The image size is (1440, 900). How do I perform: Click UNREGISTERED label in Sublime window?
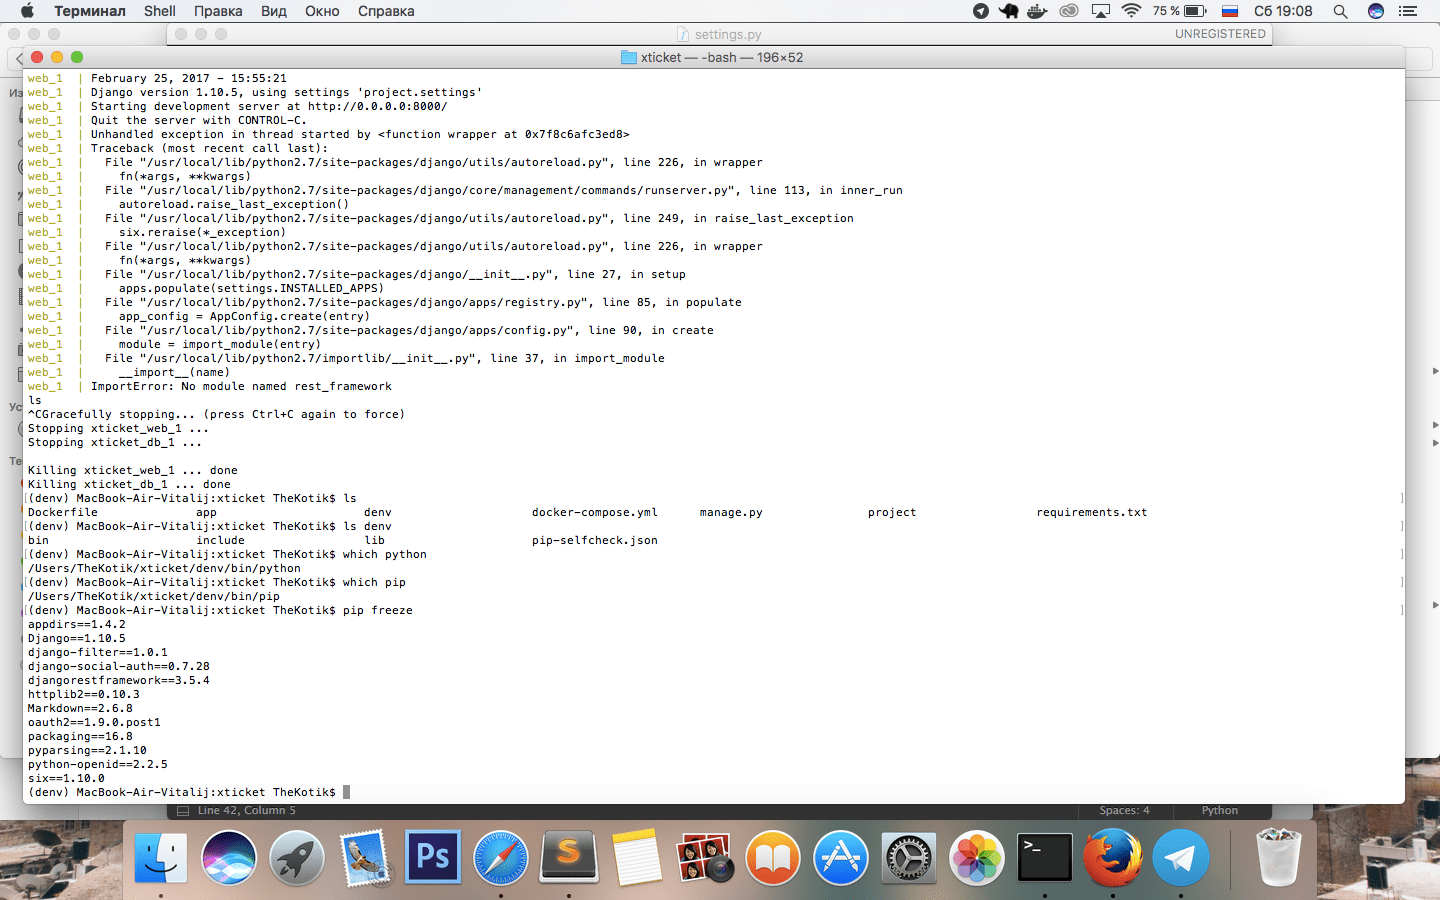pyautogui.click(x=1220, y=34)
